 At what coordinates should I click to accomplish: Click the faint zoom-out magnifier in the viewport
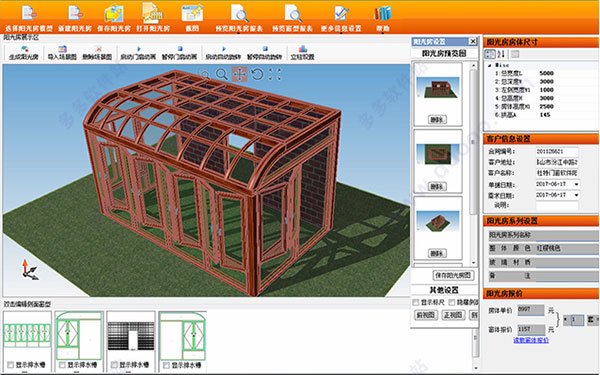(205, 74)
